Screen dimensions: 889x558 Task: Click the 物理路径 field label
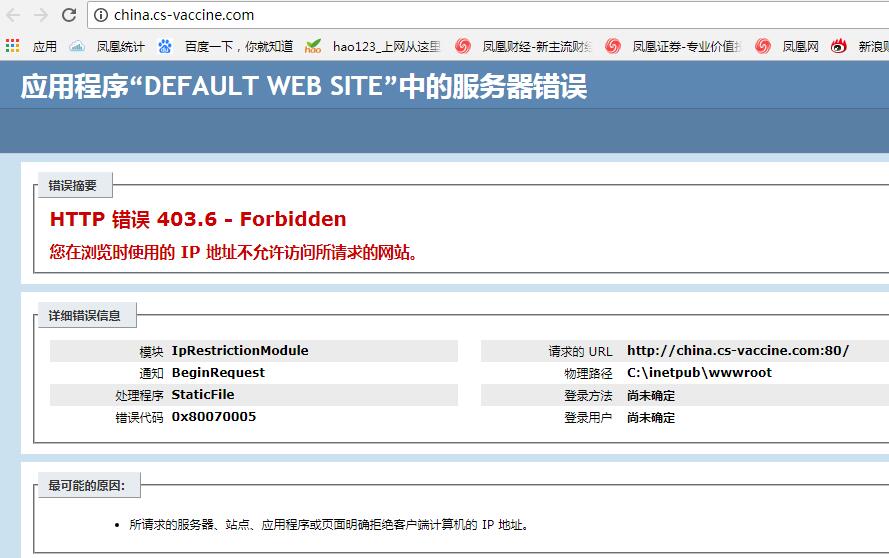pyautogui.click(x=589, y=374)
